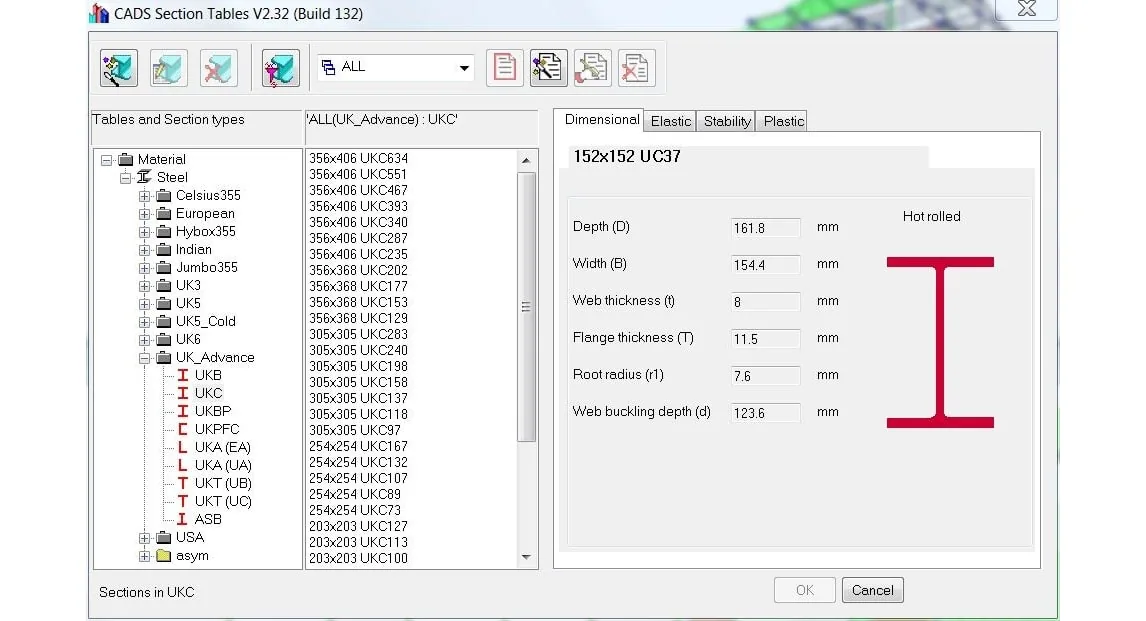Click the Material folder icon

[x=126, y=159]
